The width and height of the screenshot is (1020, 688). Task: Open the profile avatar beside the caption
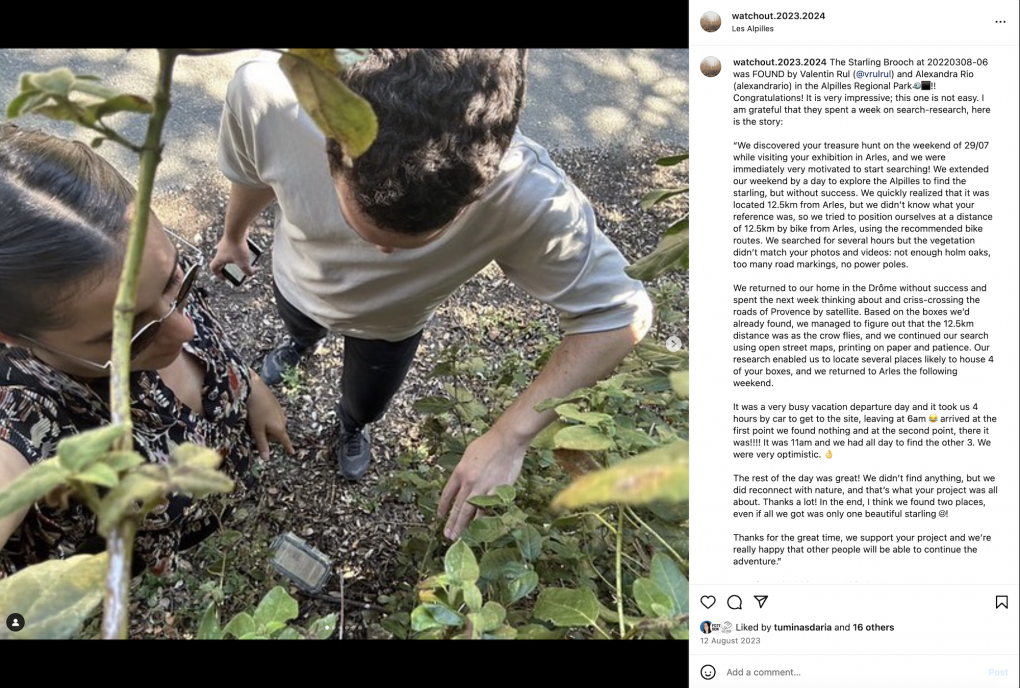coord(710,66)
